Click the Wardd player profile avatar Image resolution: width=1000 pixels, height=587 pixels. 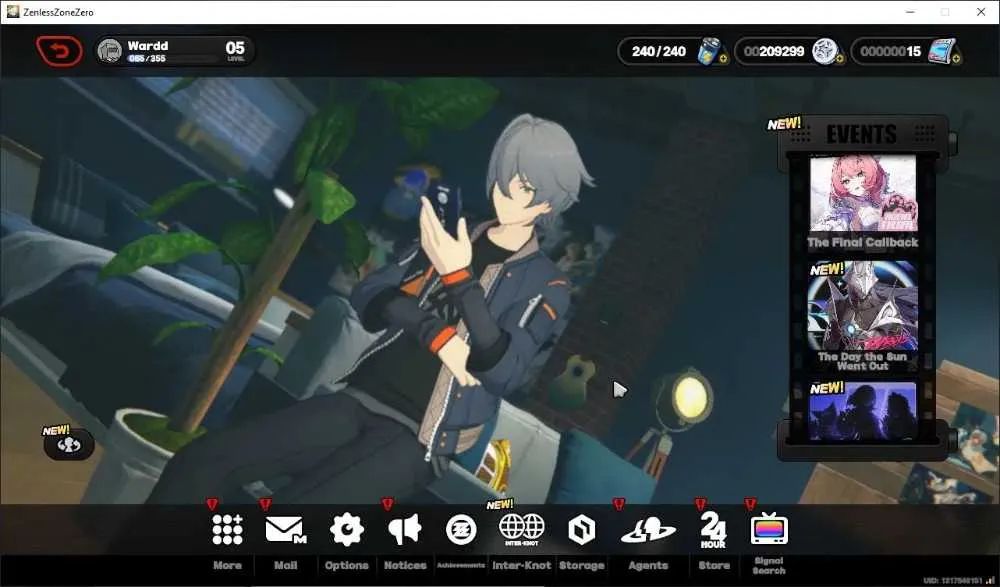110,51
